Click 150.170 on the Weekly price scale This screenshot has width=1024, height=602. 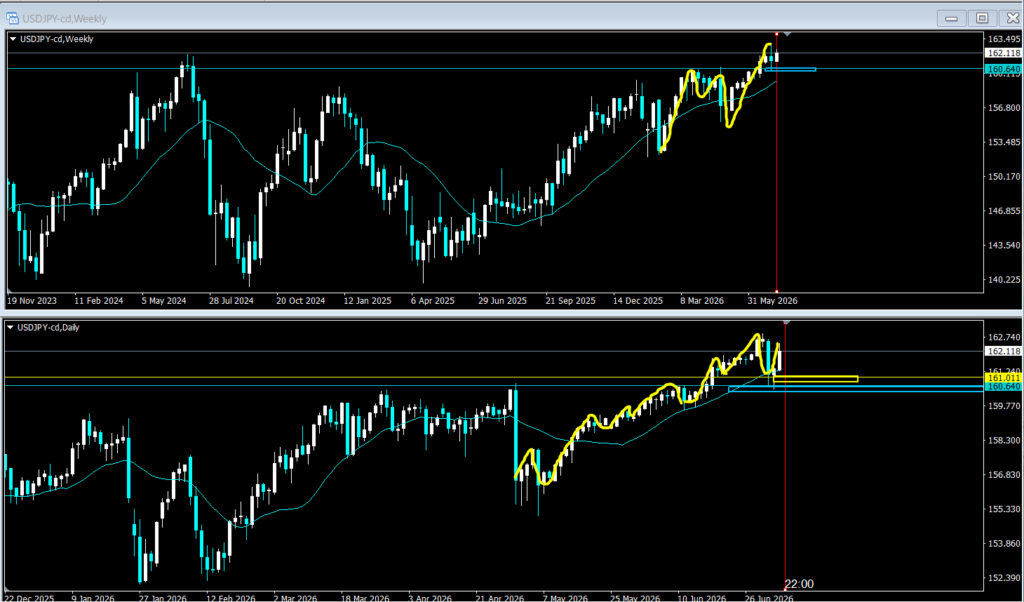1004,176
